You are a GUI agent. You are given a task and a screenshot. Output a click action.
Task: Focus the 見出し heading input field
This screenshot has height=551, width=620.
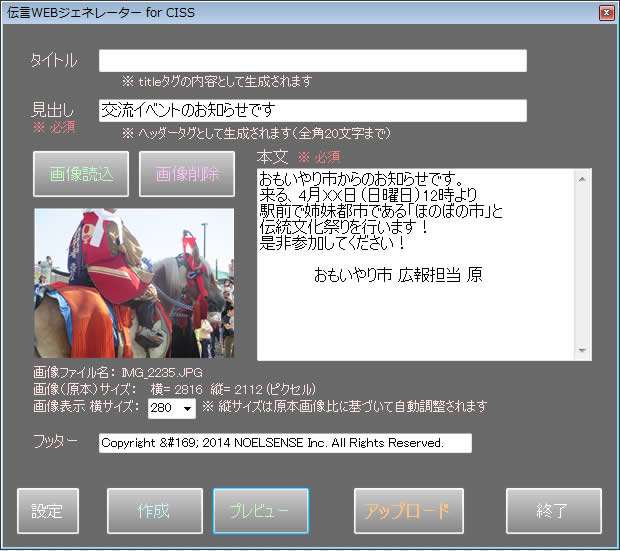pos(312,110)
